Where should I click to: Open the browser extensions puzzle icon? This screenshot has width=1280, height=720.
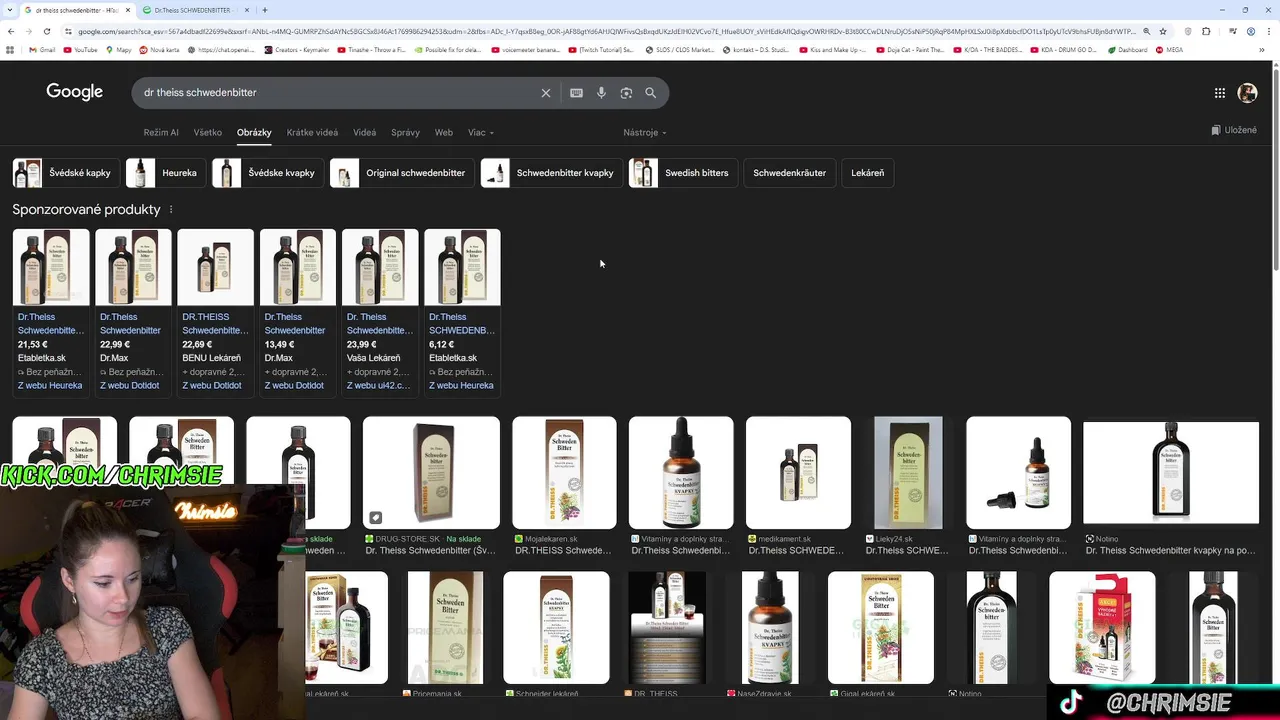click(x=1206, y=31)
